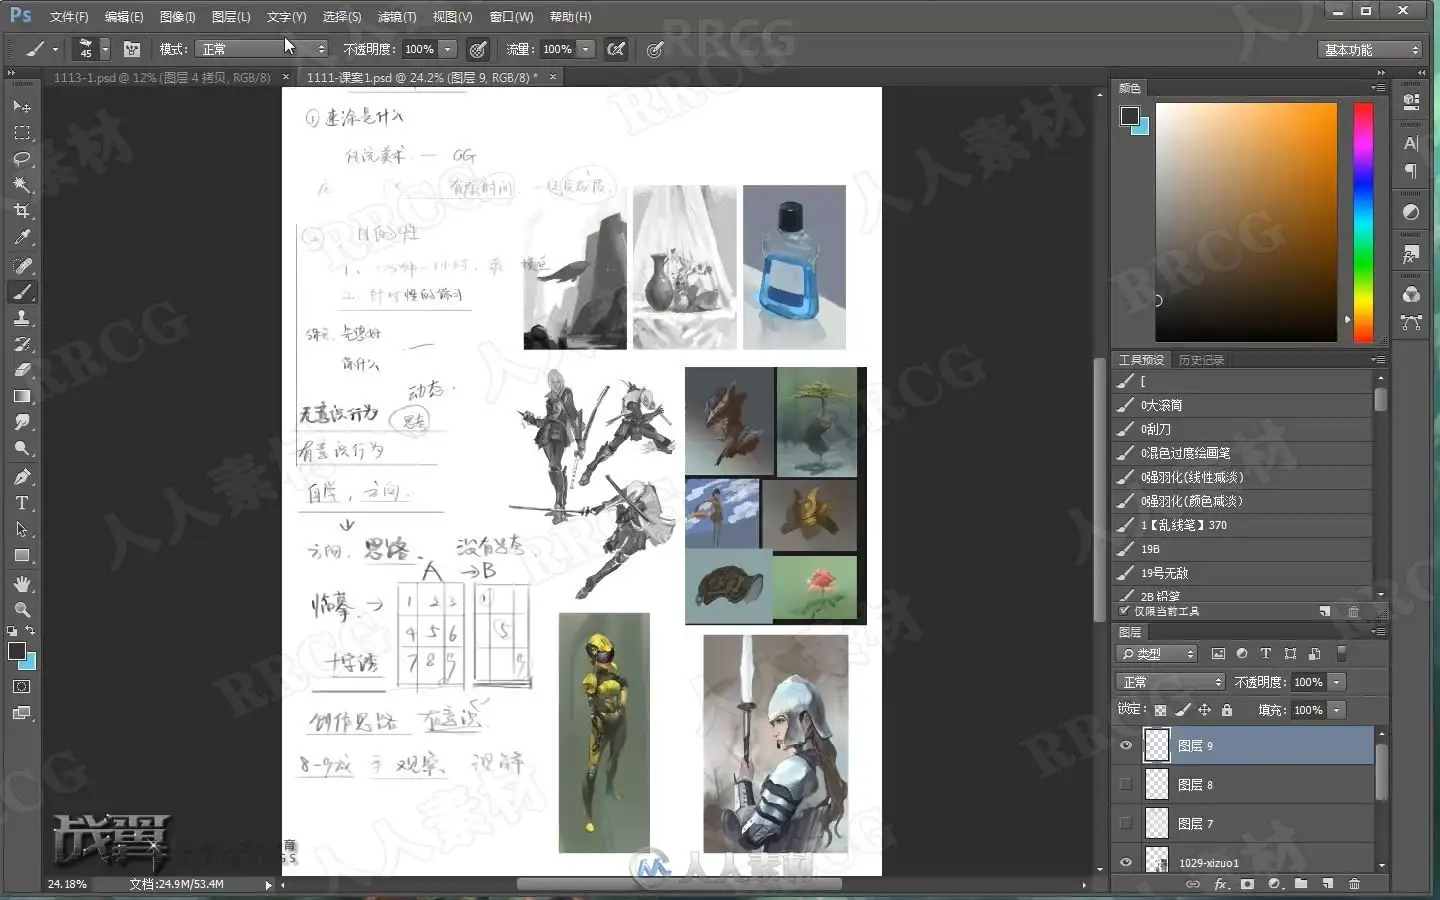
Task: Select the Clone Stamp tool
Action: 22,318
